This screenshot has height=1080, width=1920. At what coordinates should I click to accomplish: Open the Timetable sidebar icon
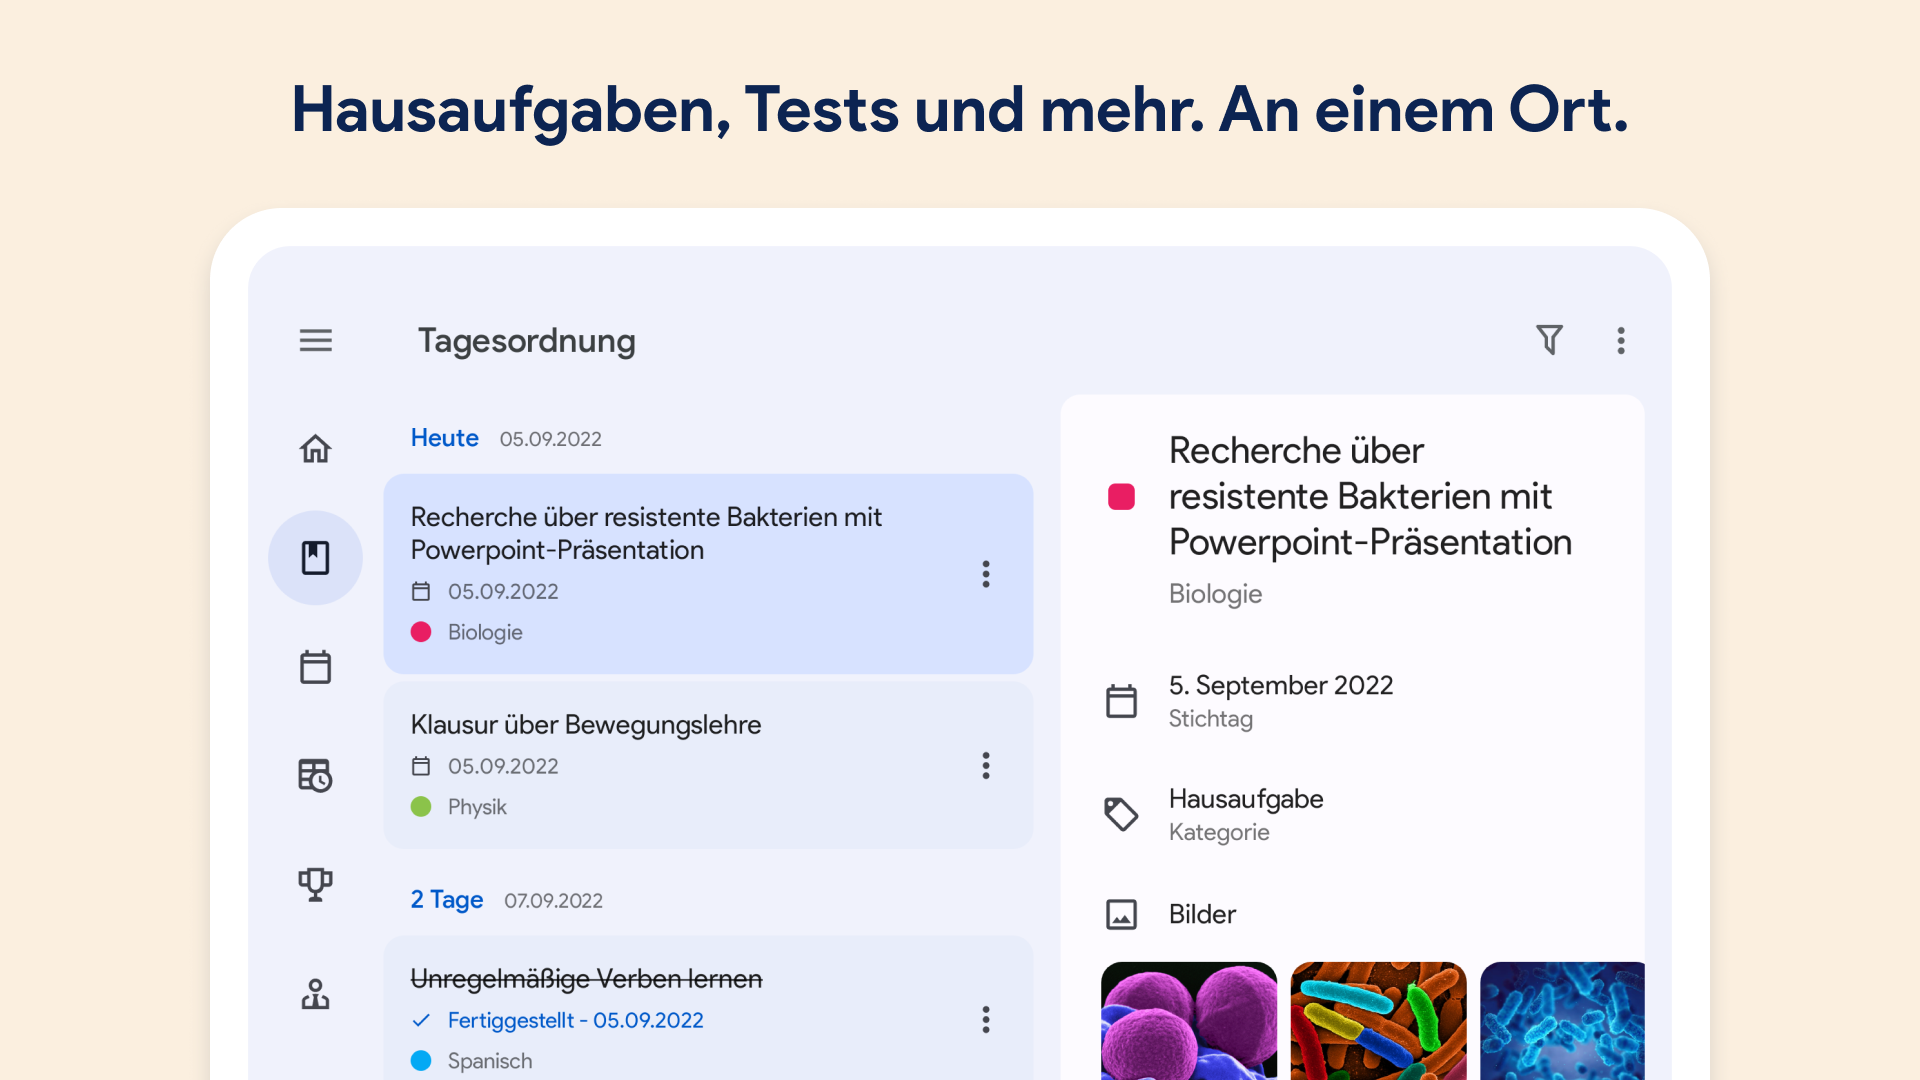[315, 776]
